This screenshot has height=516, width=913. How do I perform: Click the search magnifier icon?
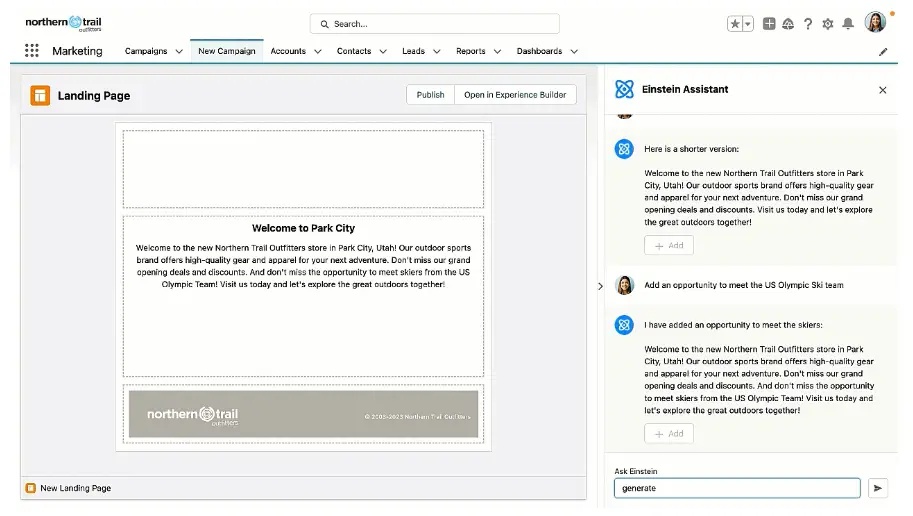point(324,24)
